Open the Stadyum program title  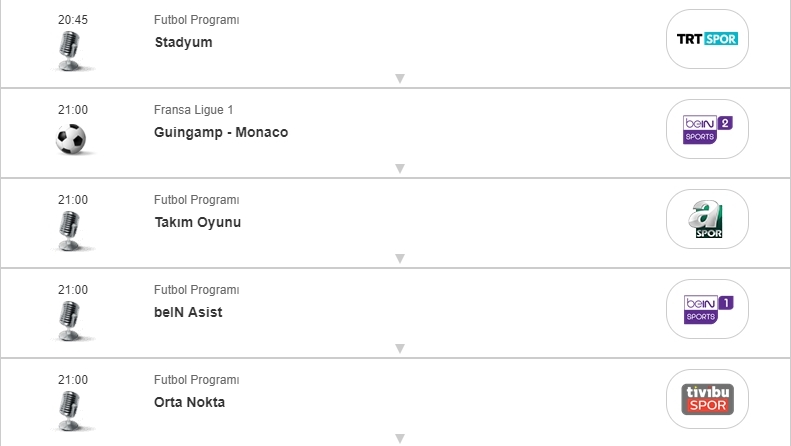click(x=184, y=42)
